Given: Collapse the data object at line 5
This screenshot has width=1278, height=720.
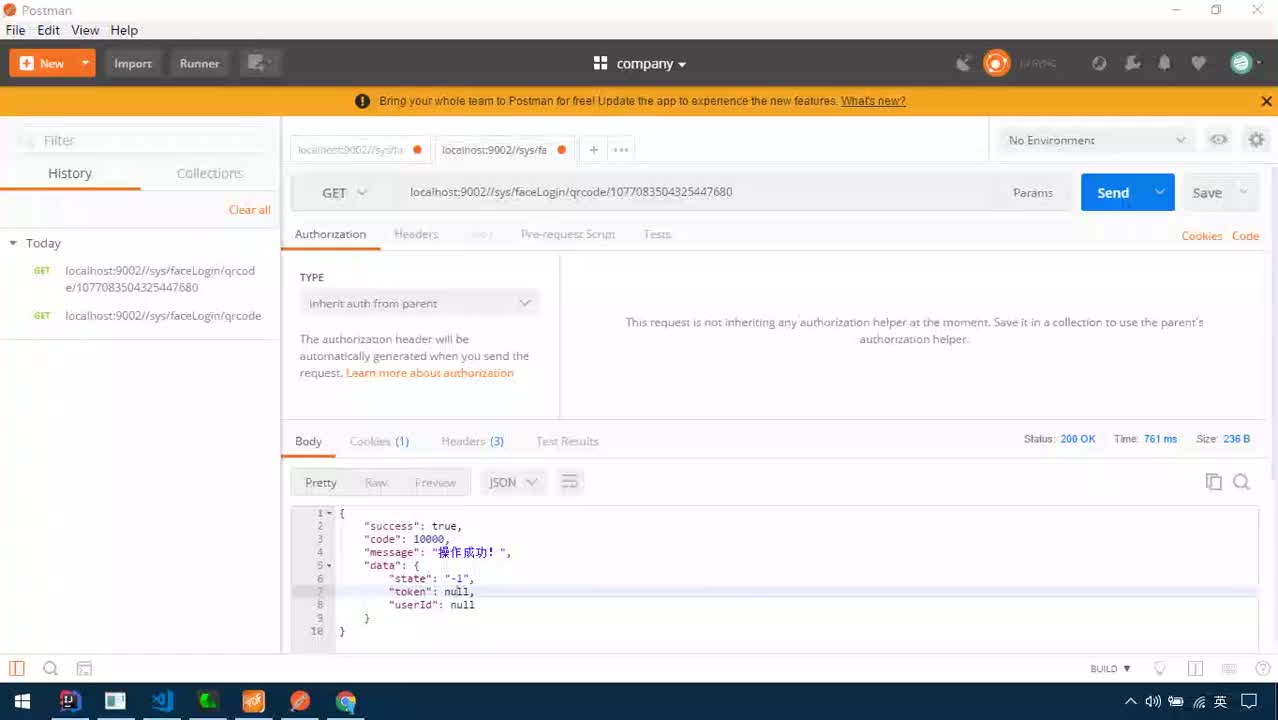Looking at the screenshot, I should [329, 566].
